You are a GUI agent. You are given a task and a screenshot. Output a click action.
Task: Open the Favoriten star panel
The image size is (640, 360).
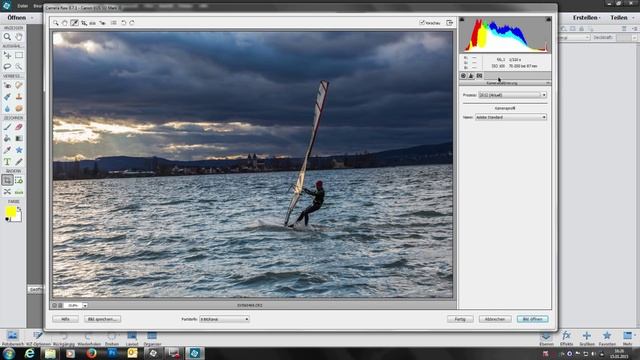coord(607,338)
